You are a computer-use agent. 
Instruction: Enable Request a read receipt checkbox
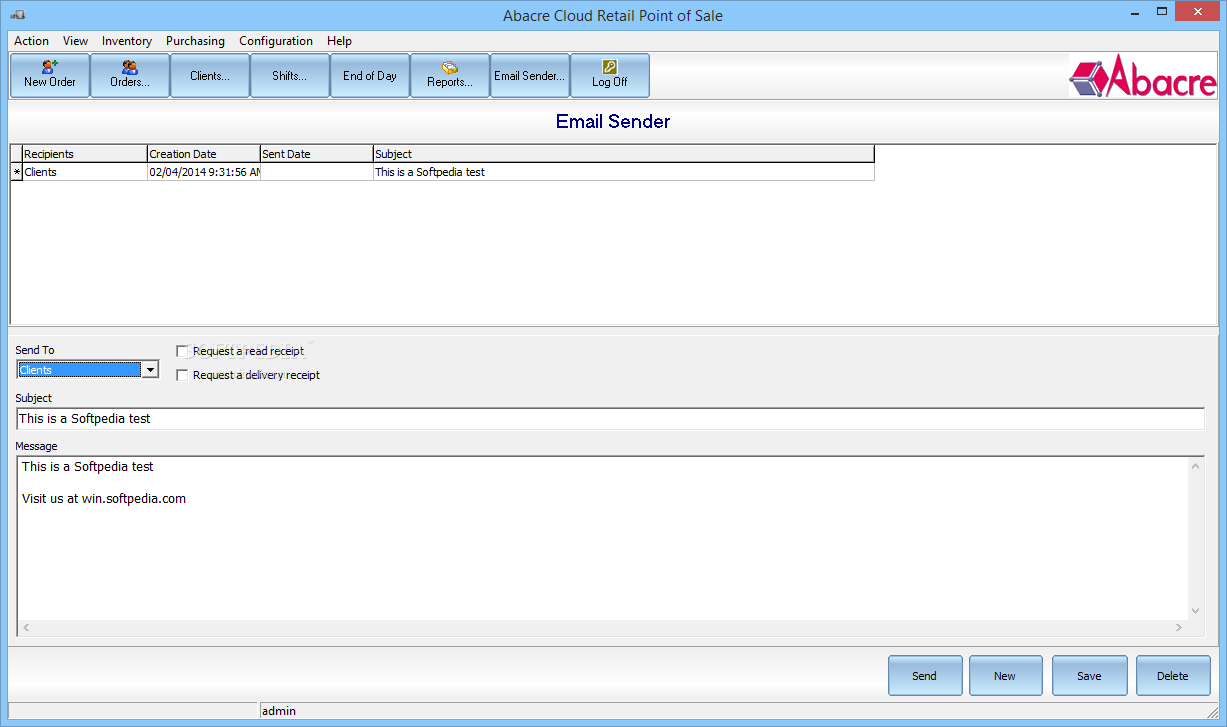tap(182, 351)
